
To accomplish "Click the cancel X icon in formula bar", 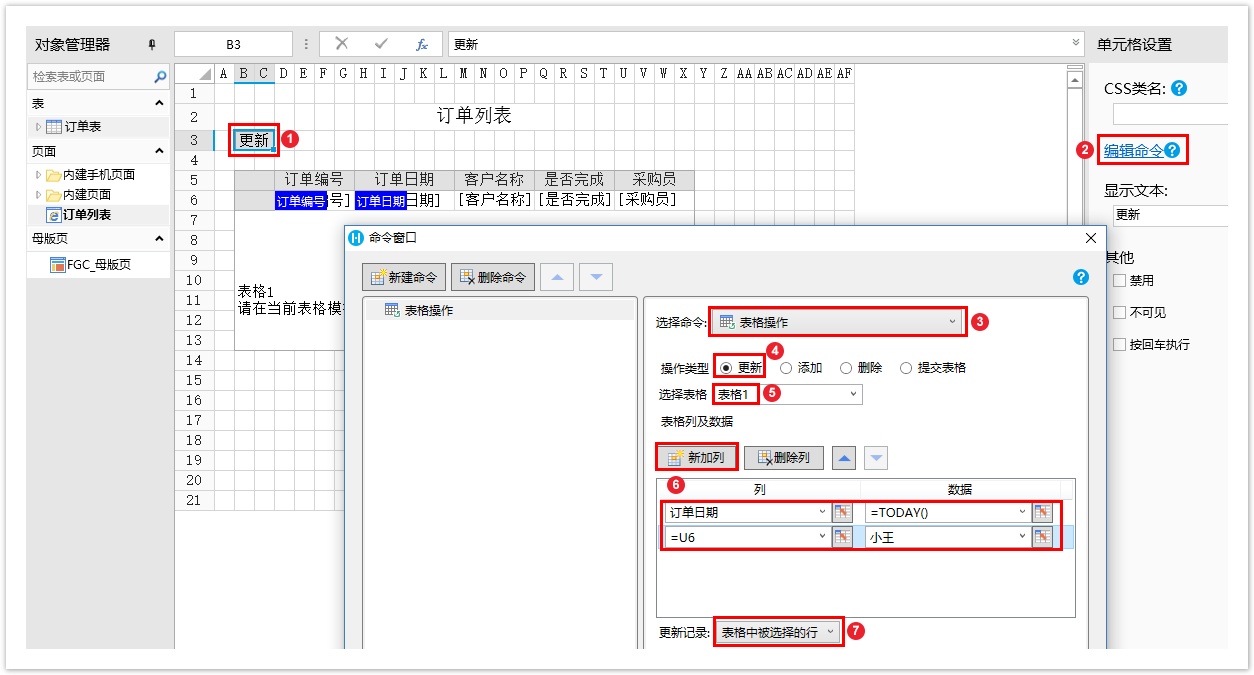I will click(342, 44).
